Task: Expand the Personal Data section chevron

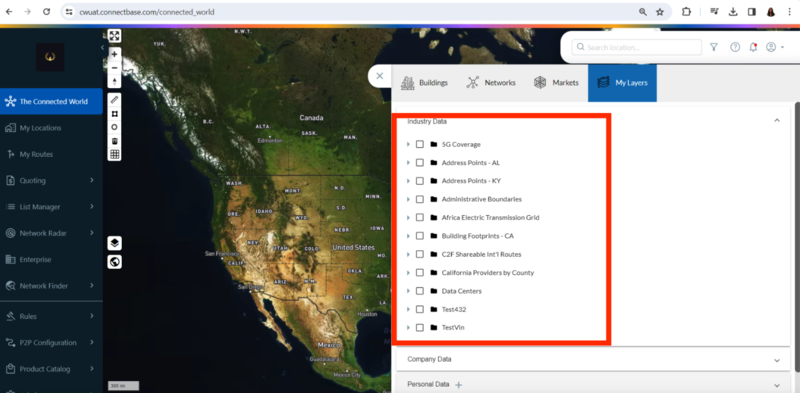Action: click(777, 385)
